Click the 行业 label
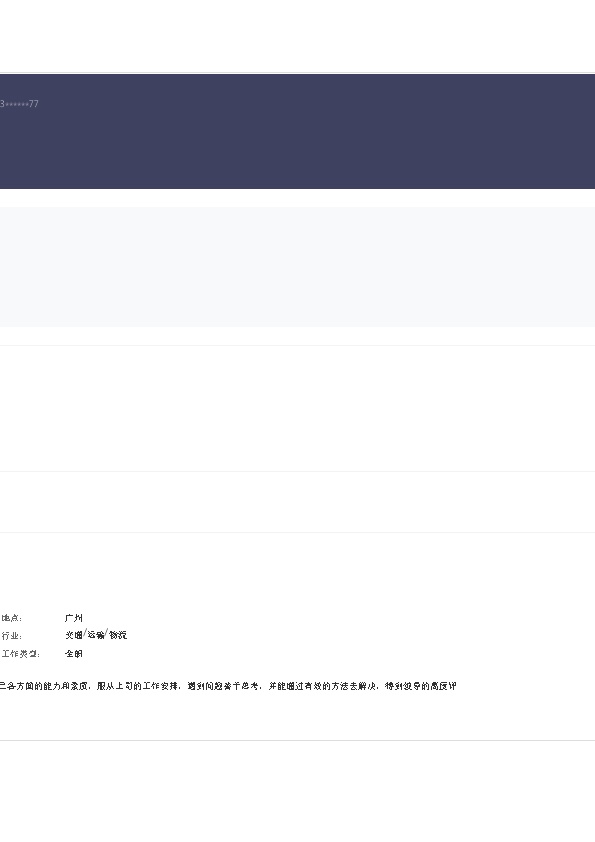 coord(11,636)
